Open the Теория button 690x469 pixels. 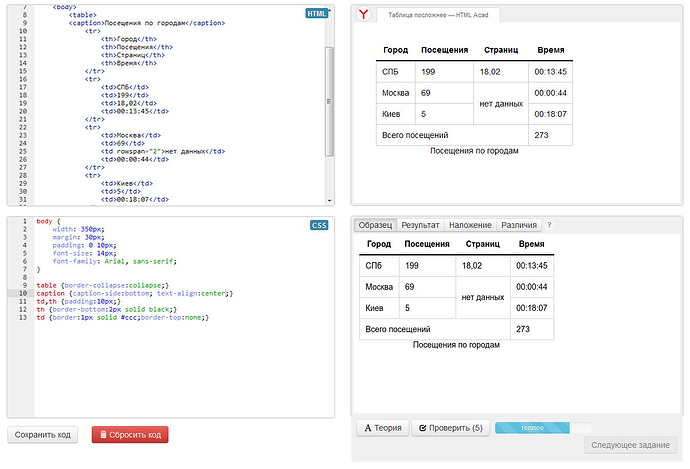tap(383, 428)
